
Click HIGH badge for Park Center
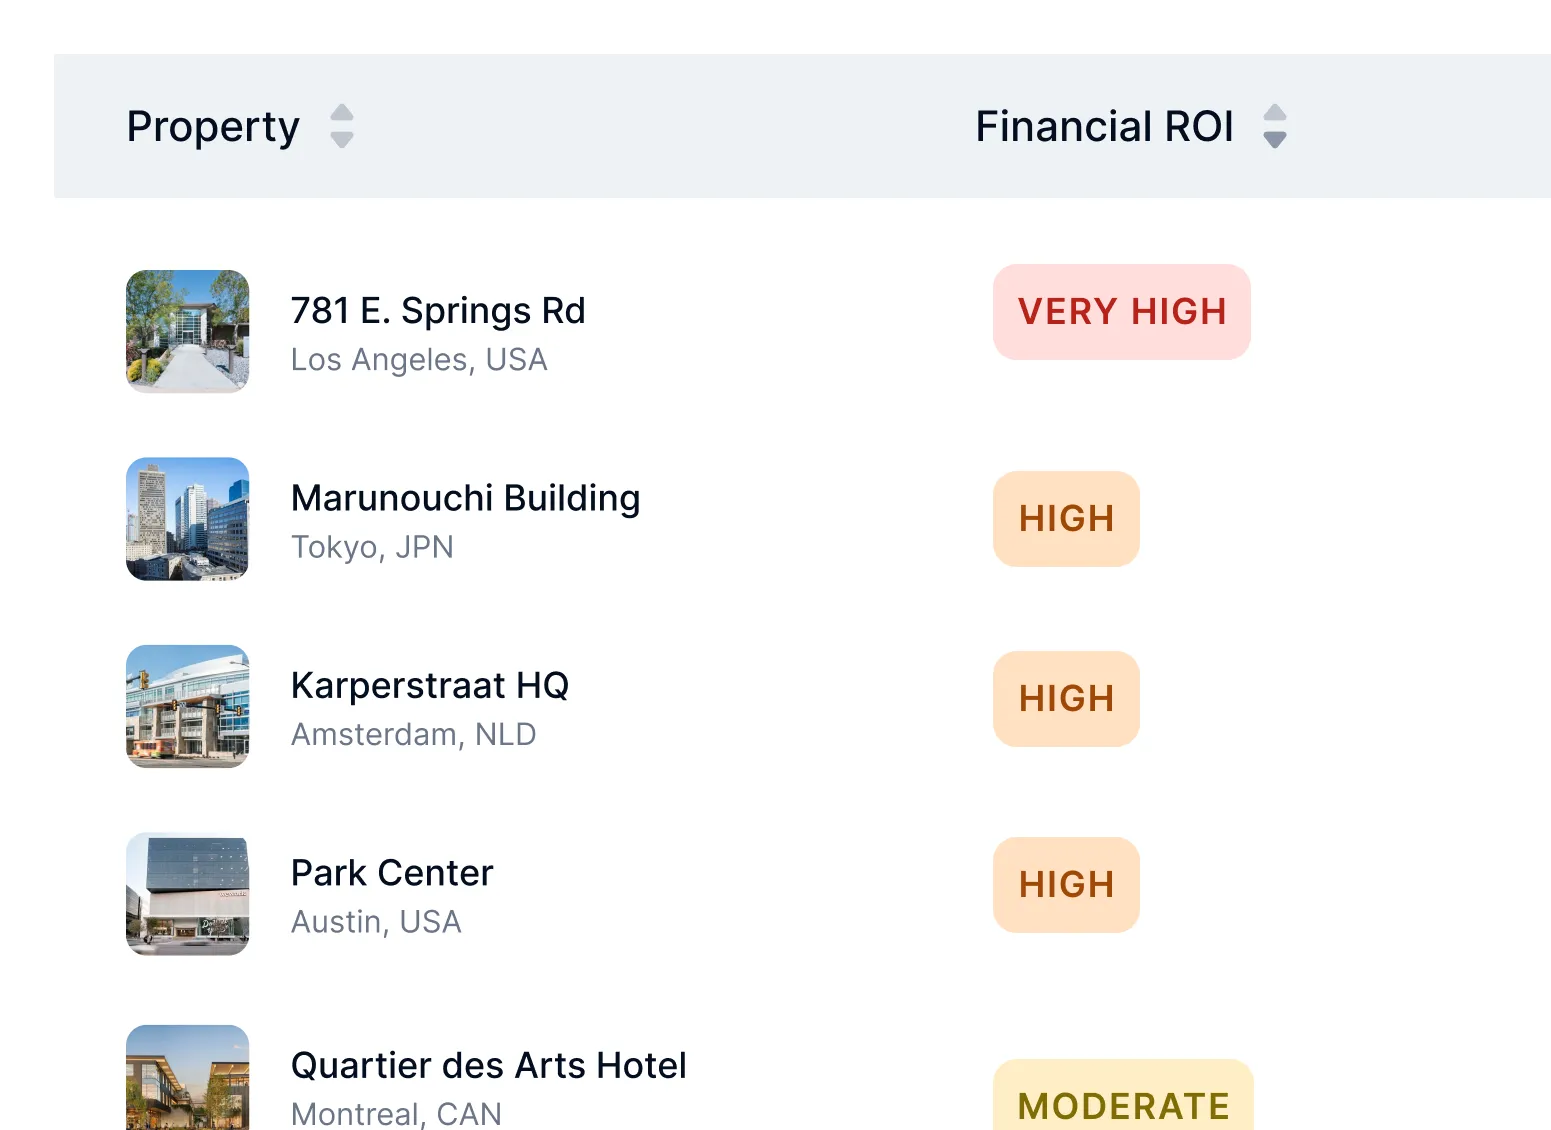pos(1066,885)
